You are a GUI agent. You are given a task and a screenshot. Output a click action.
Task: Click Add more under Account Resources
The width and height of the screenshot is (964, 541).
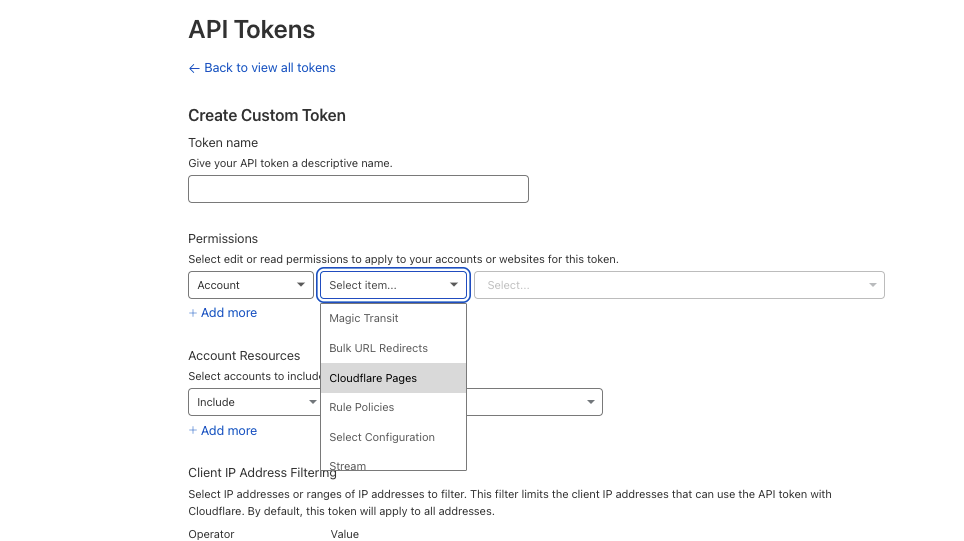pos(228,431)
